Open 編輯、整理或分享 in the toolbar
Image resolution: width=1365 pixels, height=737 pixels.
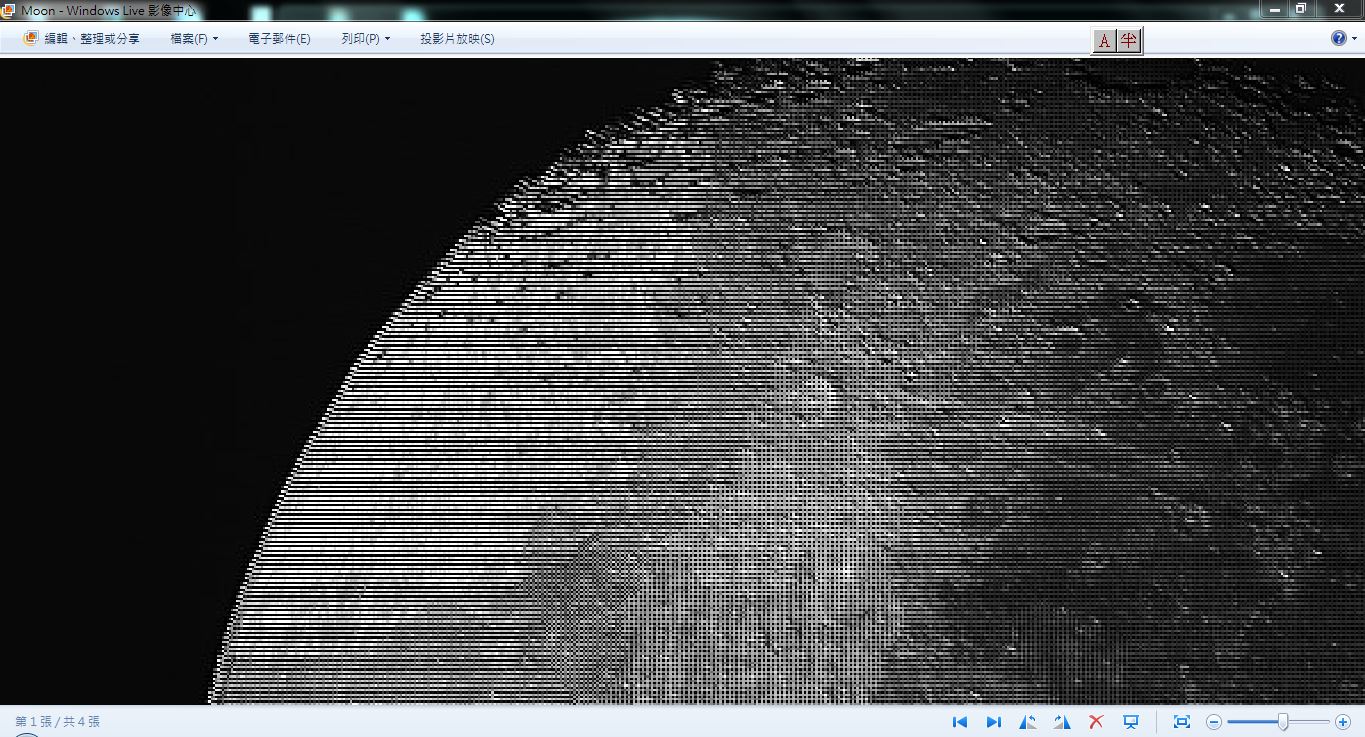[x=82, y=39]
